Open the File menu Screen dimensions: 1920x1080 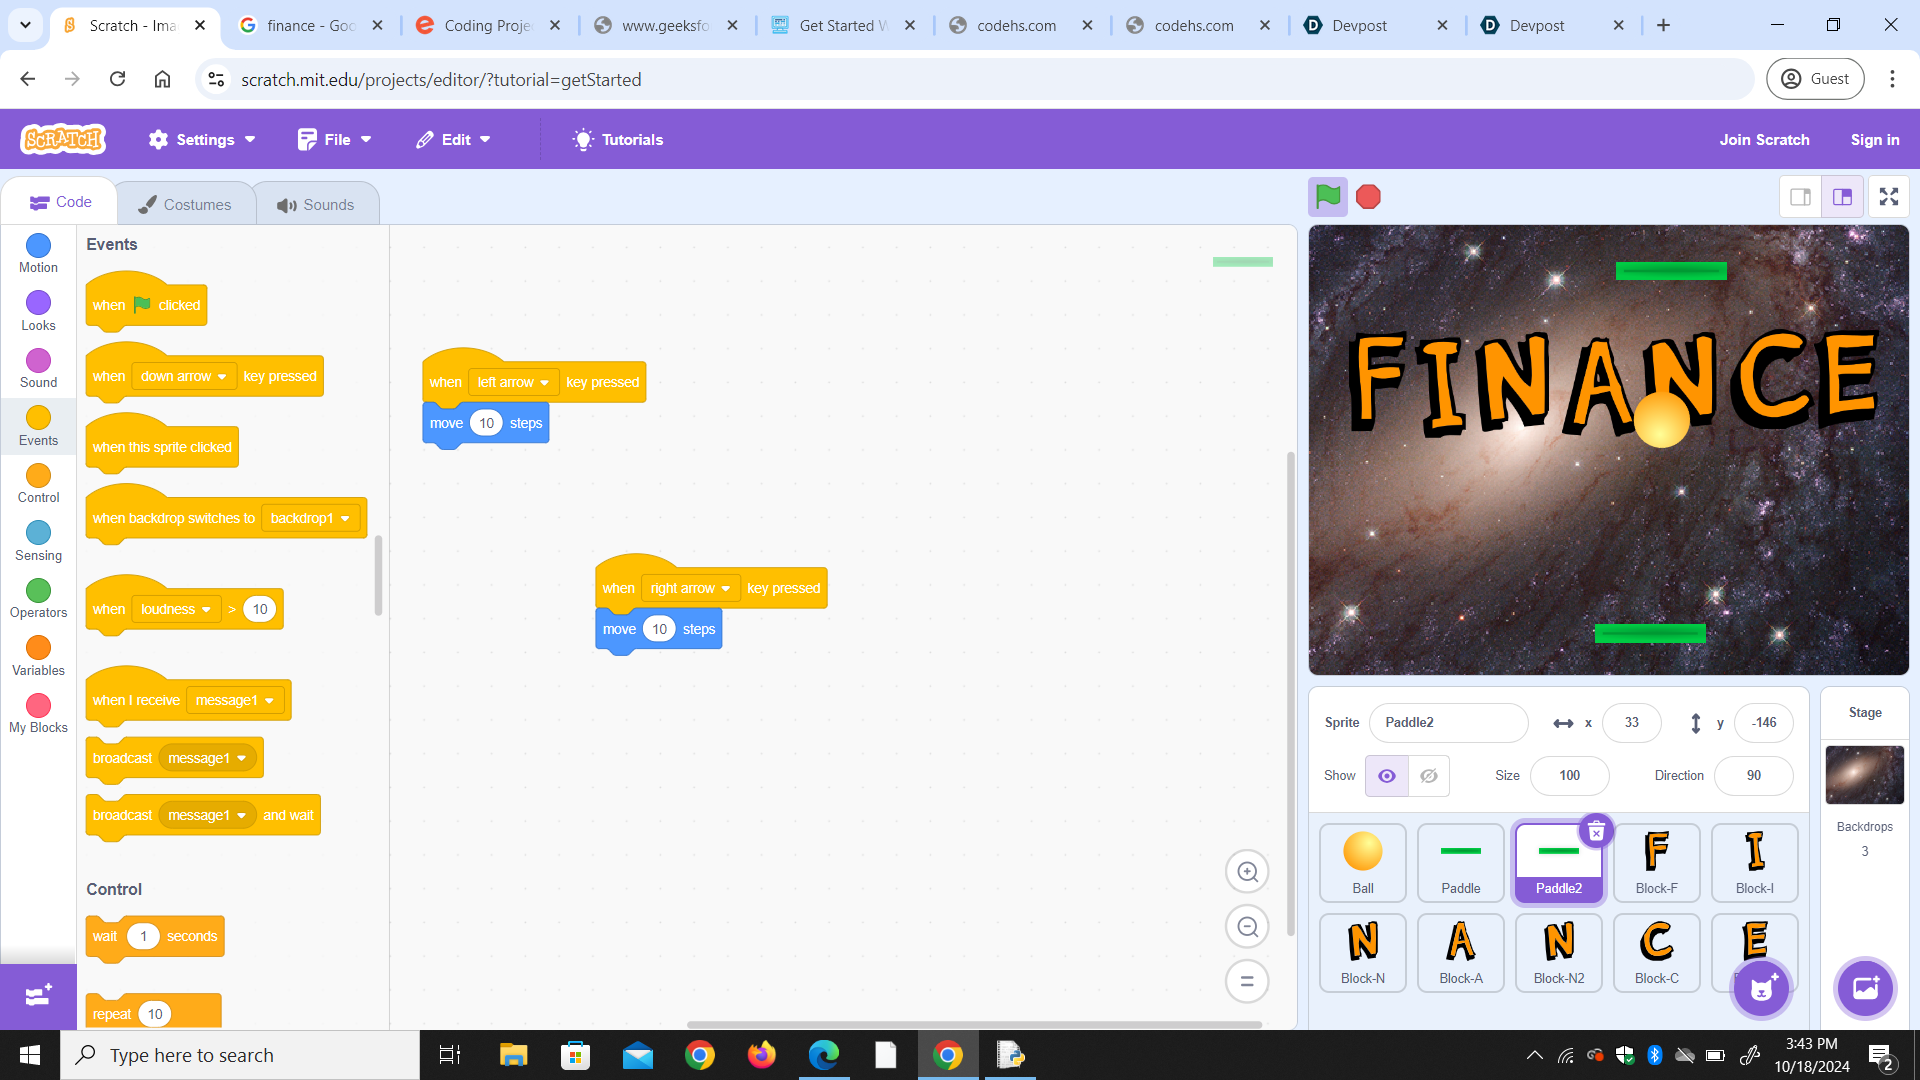(335, 140)
